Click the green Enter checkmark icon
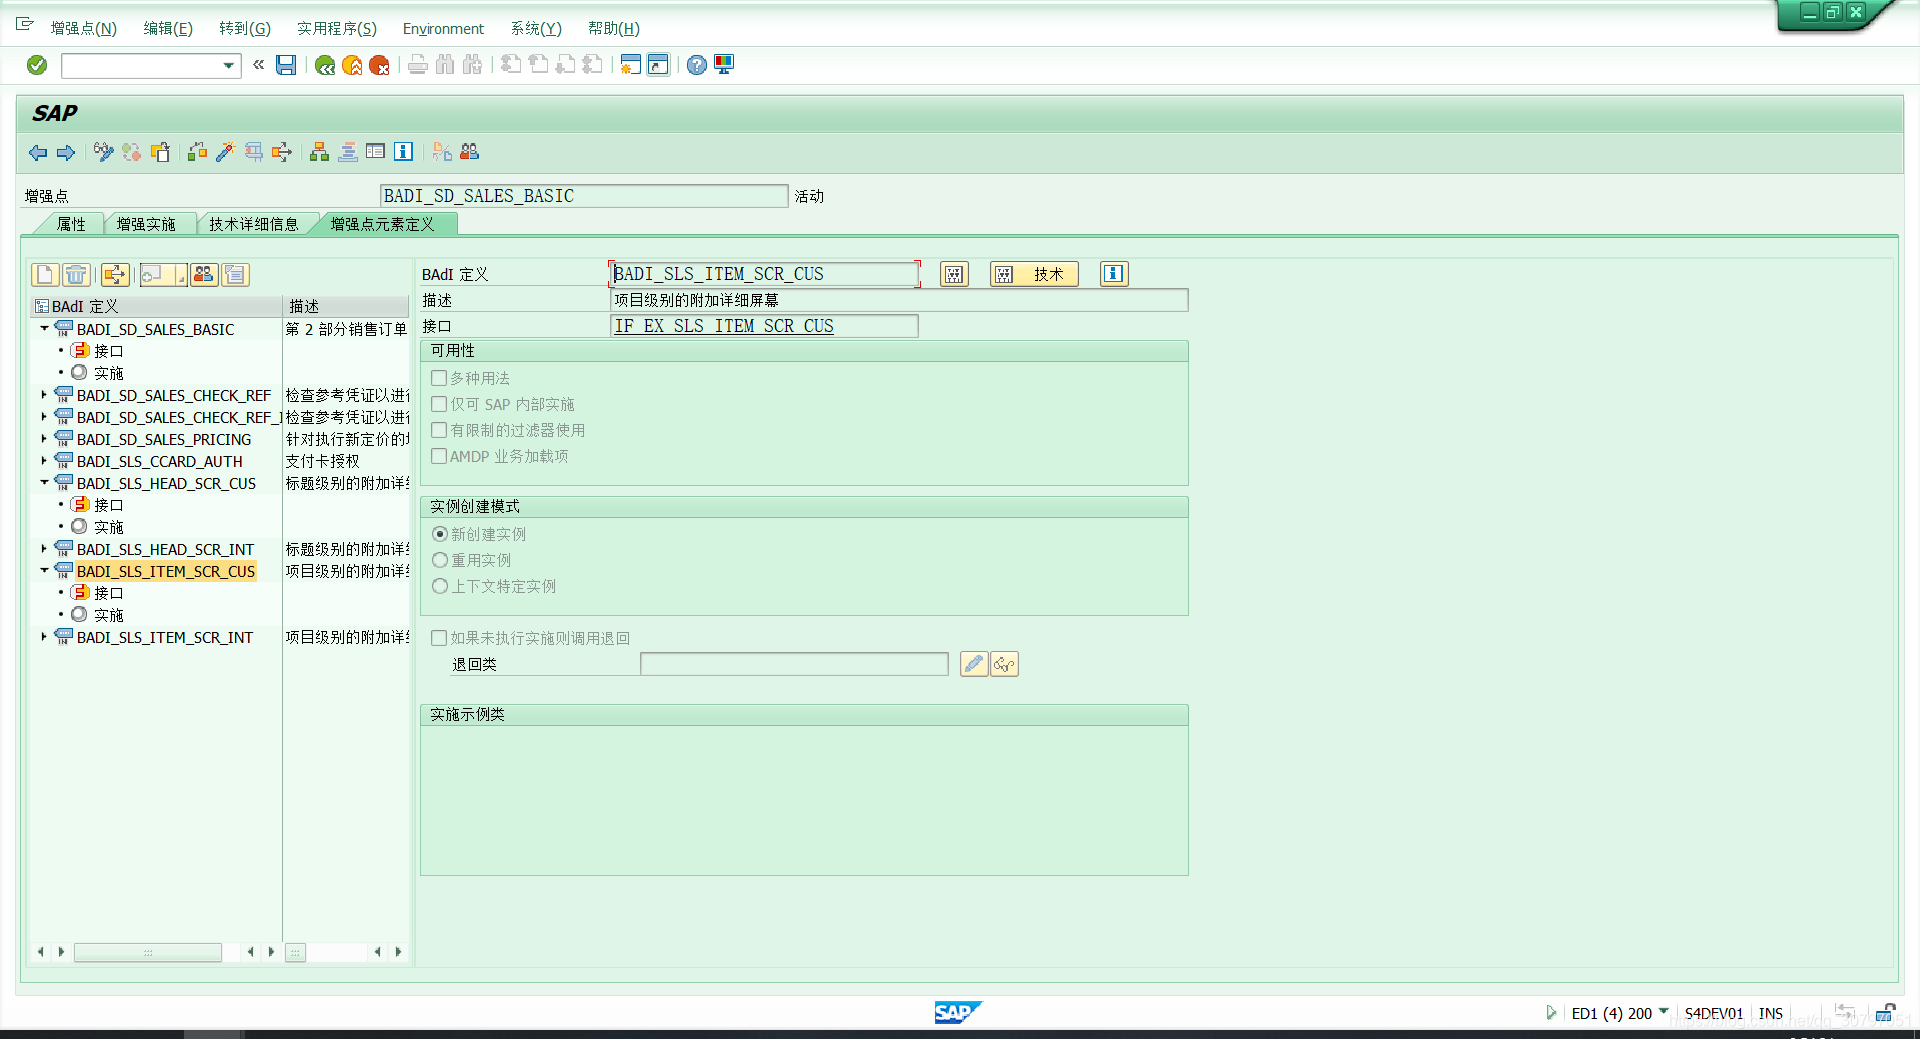 [37, 65]
